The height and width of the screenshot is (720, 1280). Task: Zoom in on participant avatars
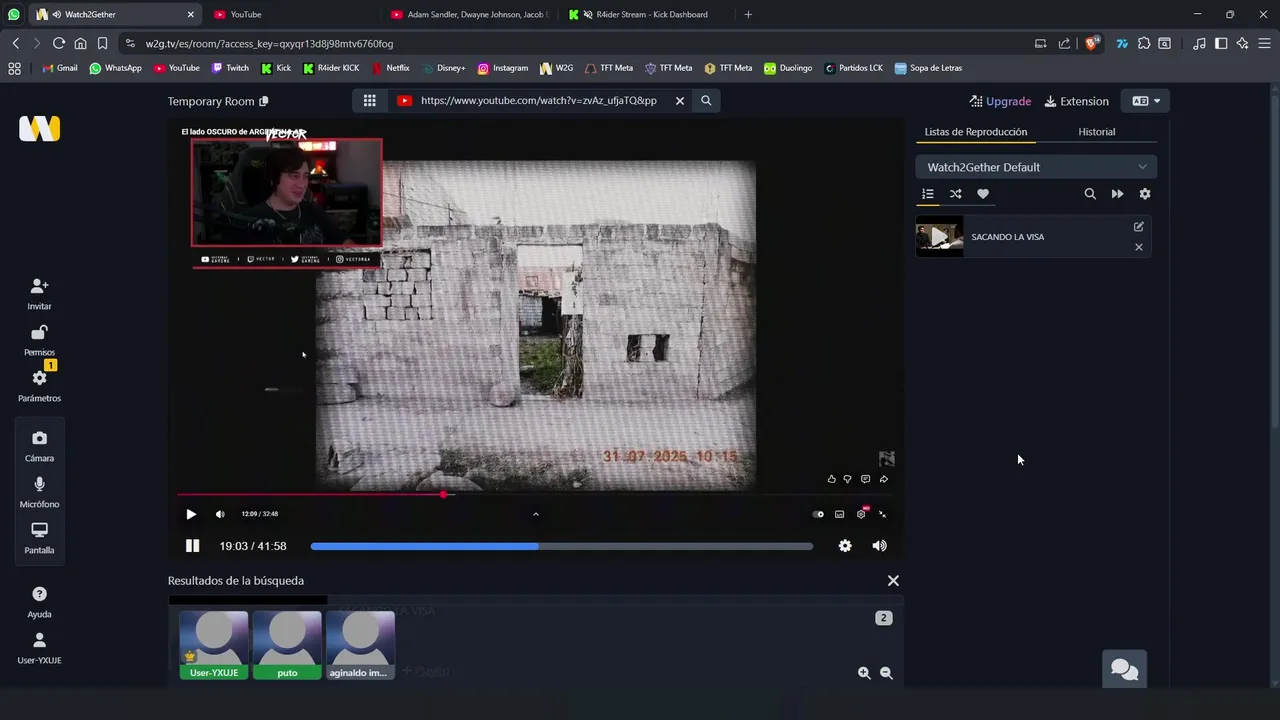click(x=864, y=674)
